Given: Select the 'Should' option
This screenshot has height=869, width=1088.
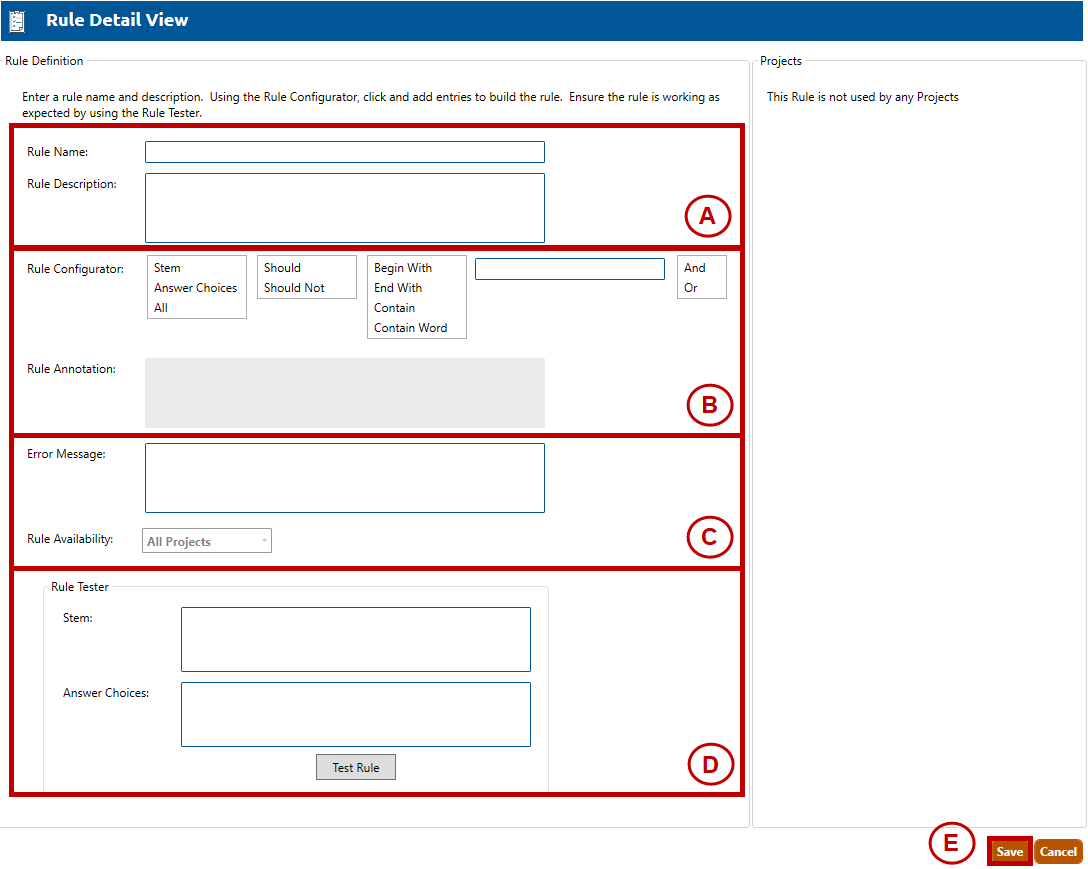Looking at the screenshot, I should [282, 268].
